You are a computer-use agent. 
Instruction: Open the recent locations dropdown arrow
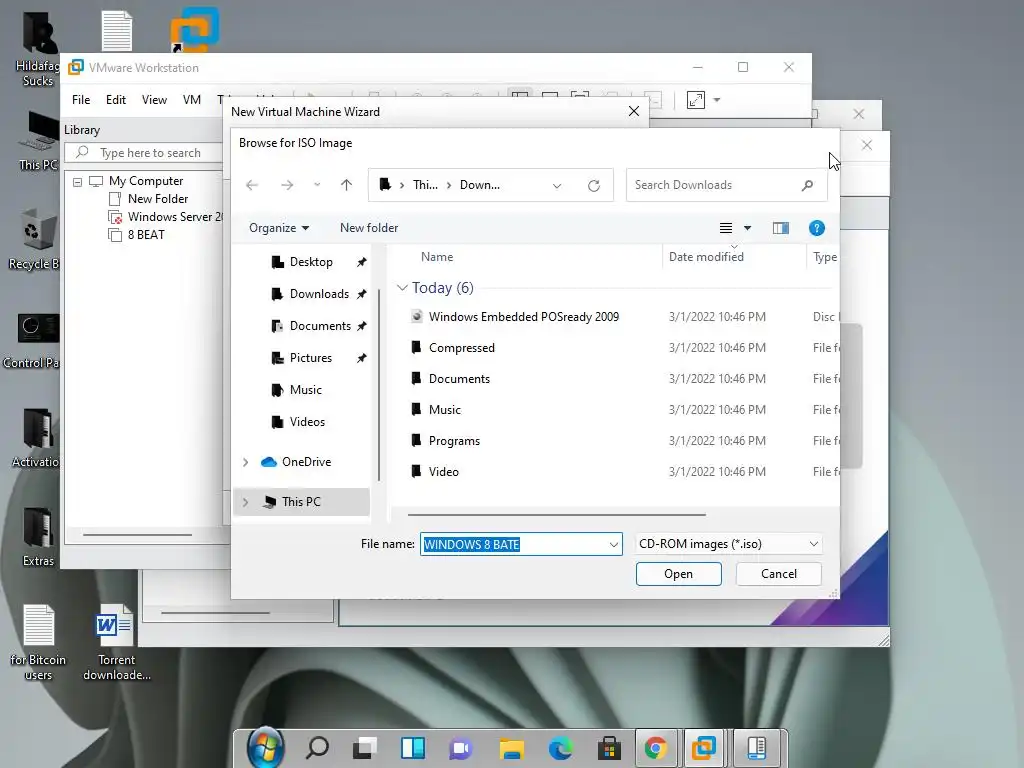(317, 185)
